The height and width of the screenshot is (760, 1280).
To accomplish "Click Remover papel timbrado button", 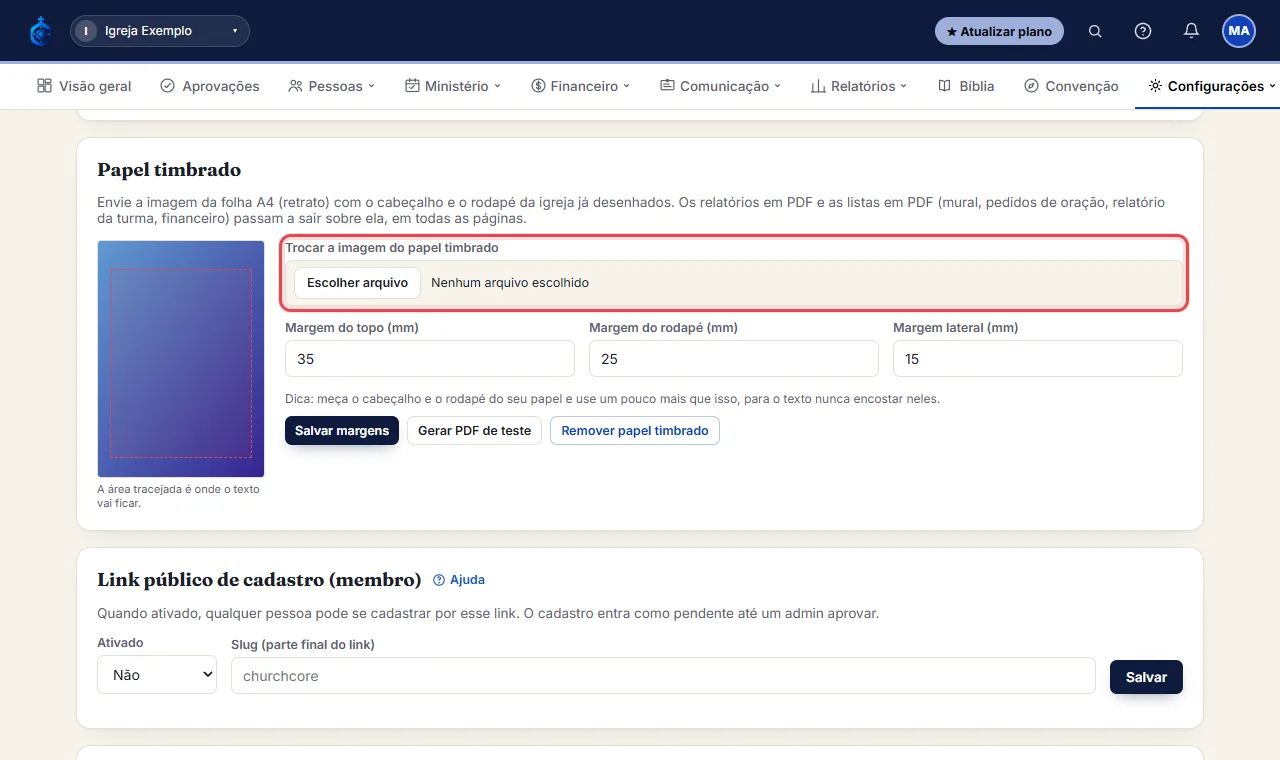I will [x=635, y=431].
